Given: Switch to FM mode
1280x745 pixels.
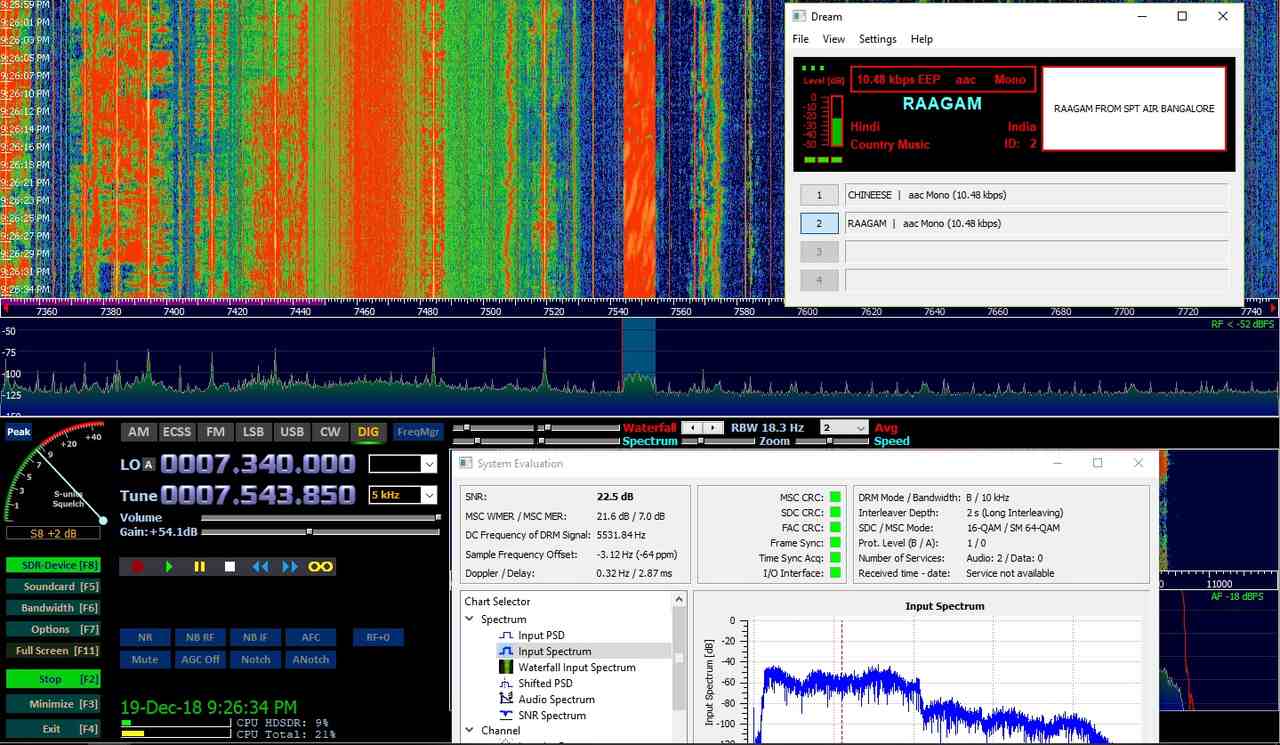Looking at the screenshot, I should point(215,432).
